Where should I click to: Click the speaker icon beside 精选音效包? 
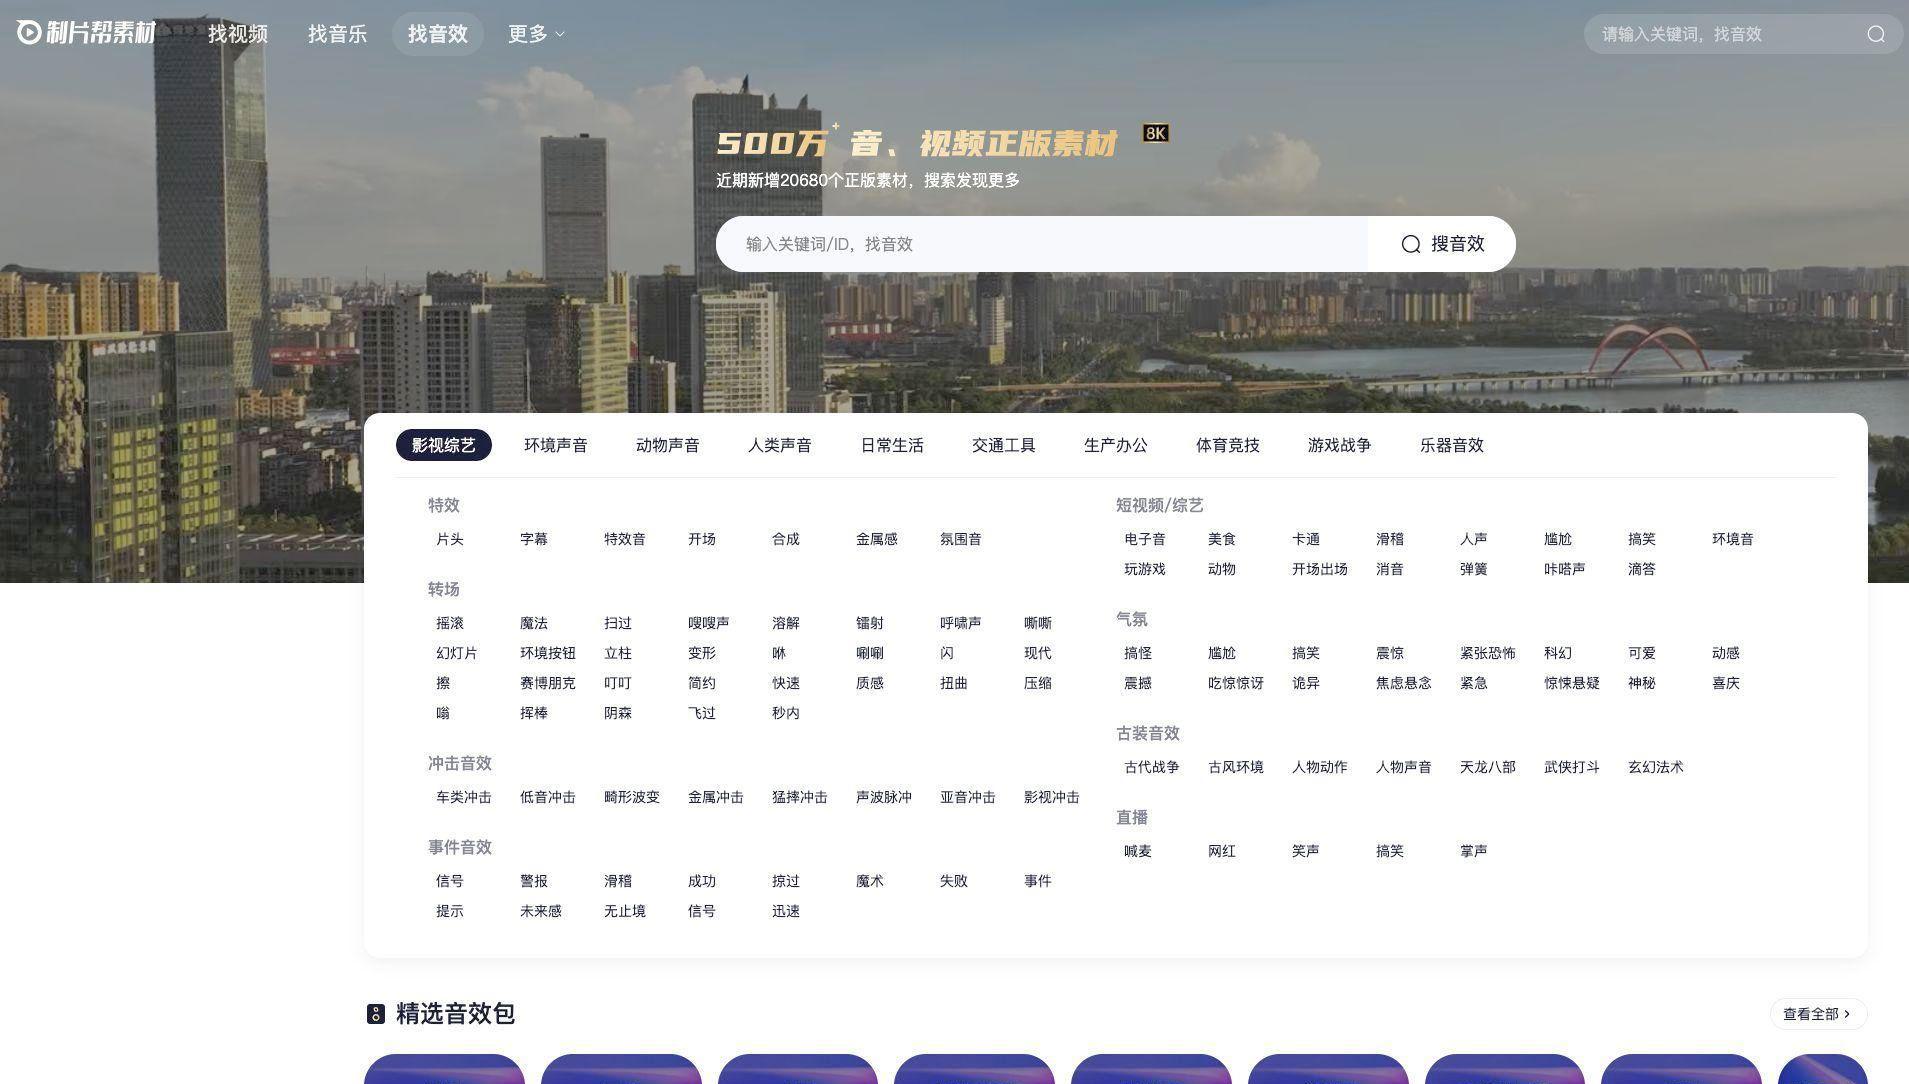click(375, 1014)
